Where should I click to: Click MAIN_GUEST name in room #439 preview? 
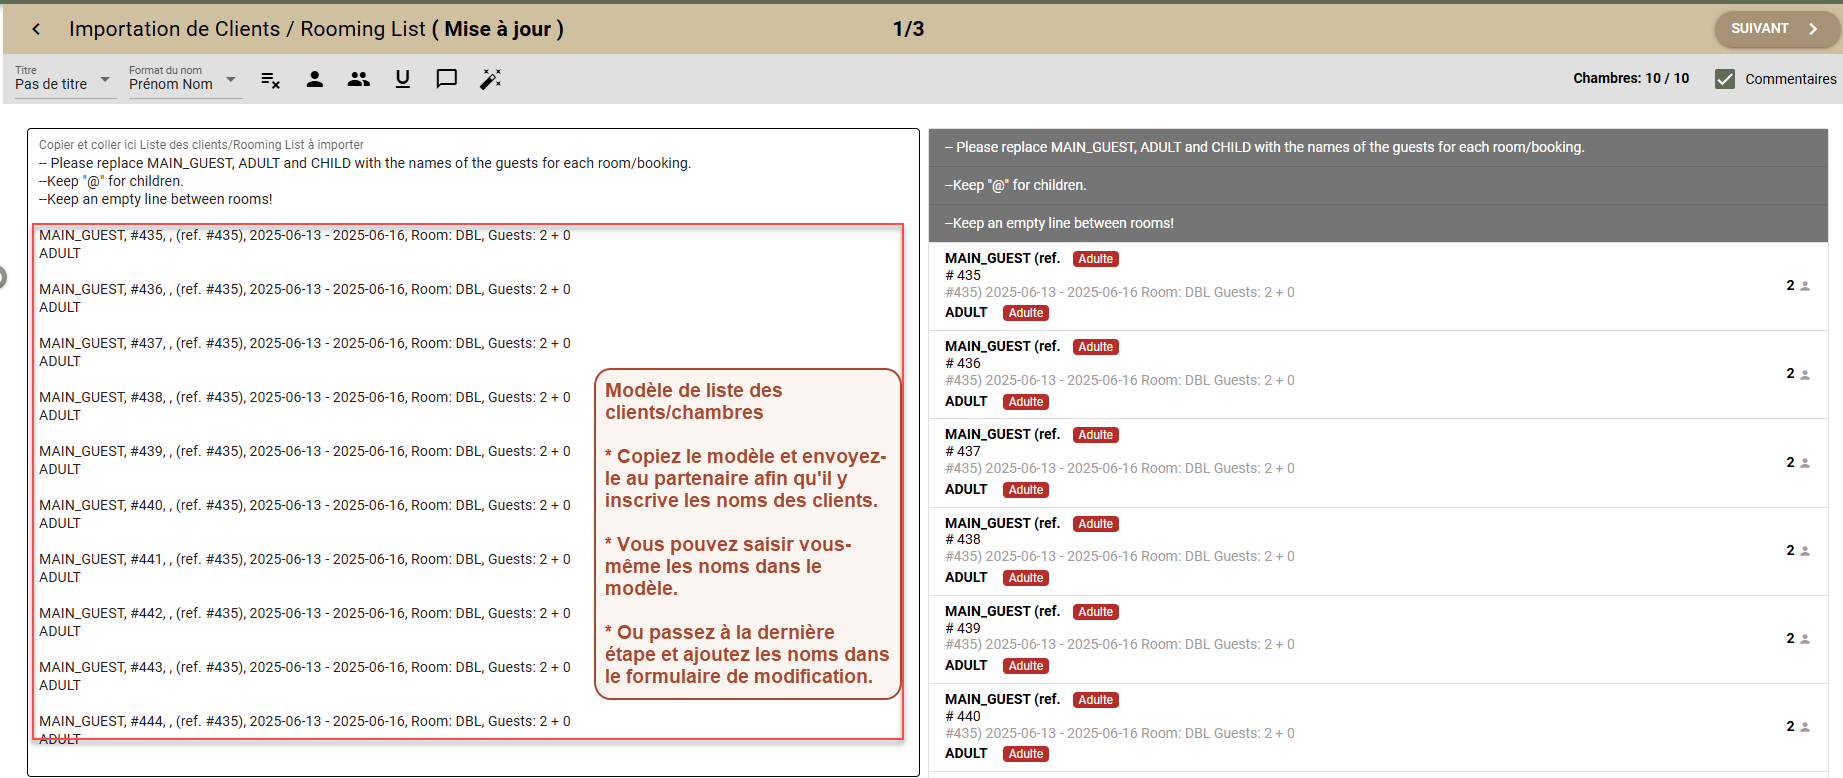pyautogui.click(x=1002, y=611)
